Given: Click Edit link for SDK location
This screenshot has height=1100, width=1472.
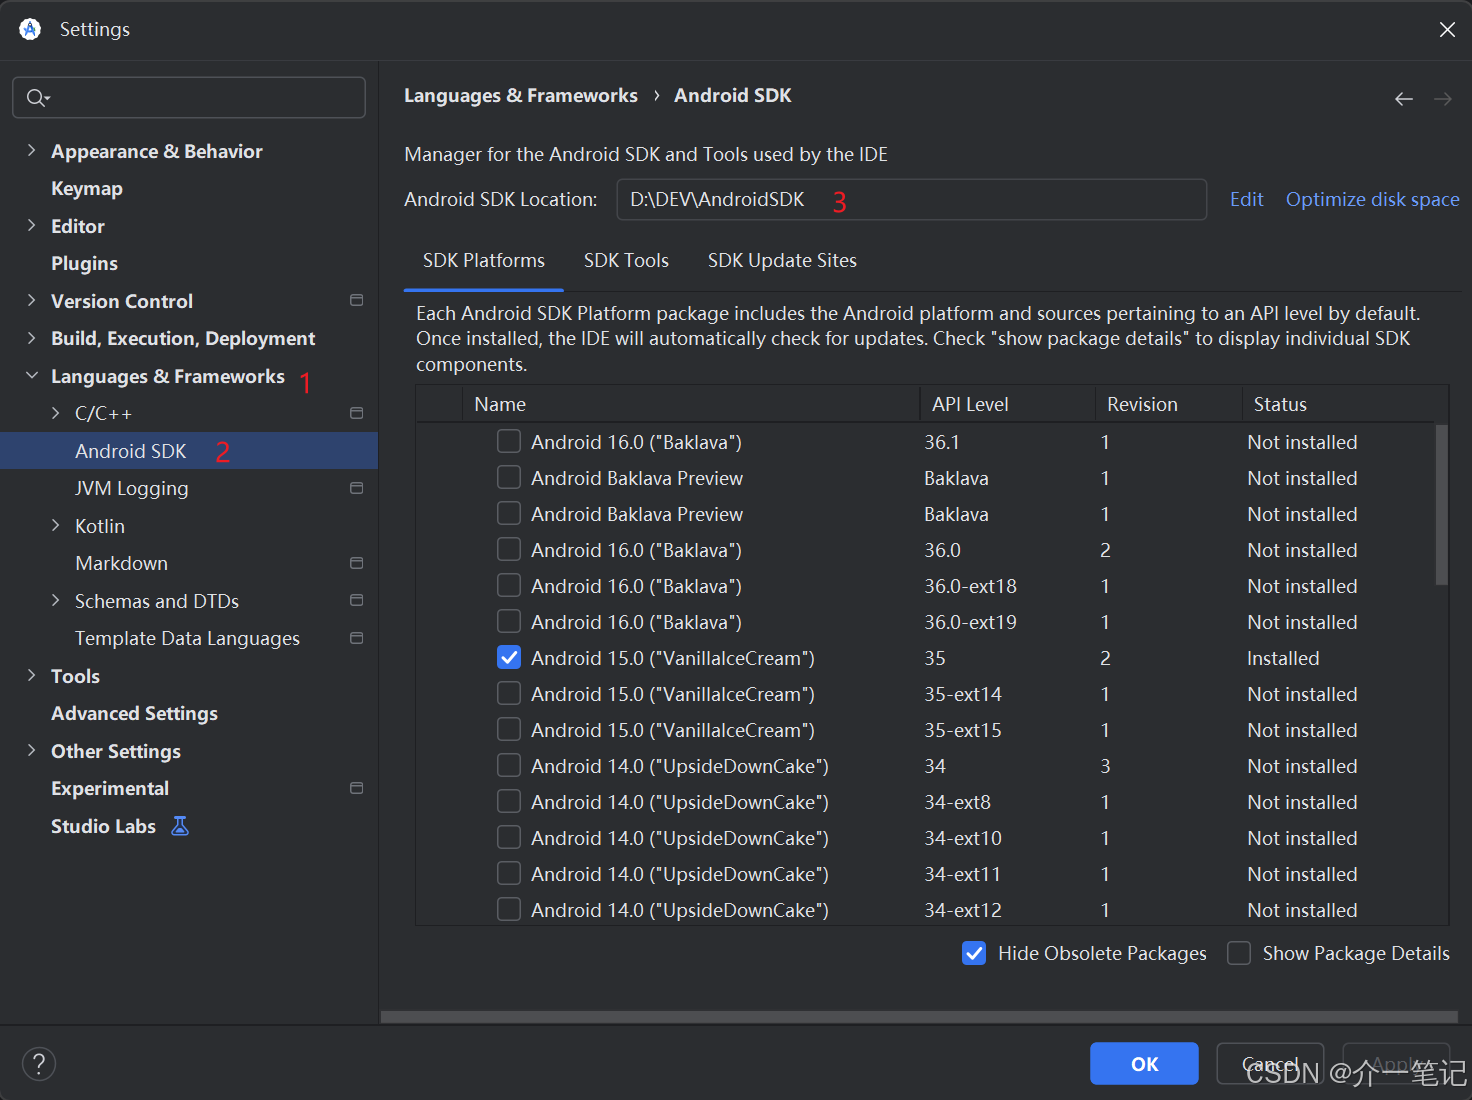Looking at the screenshot, I should point(1246,199).
